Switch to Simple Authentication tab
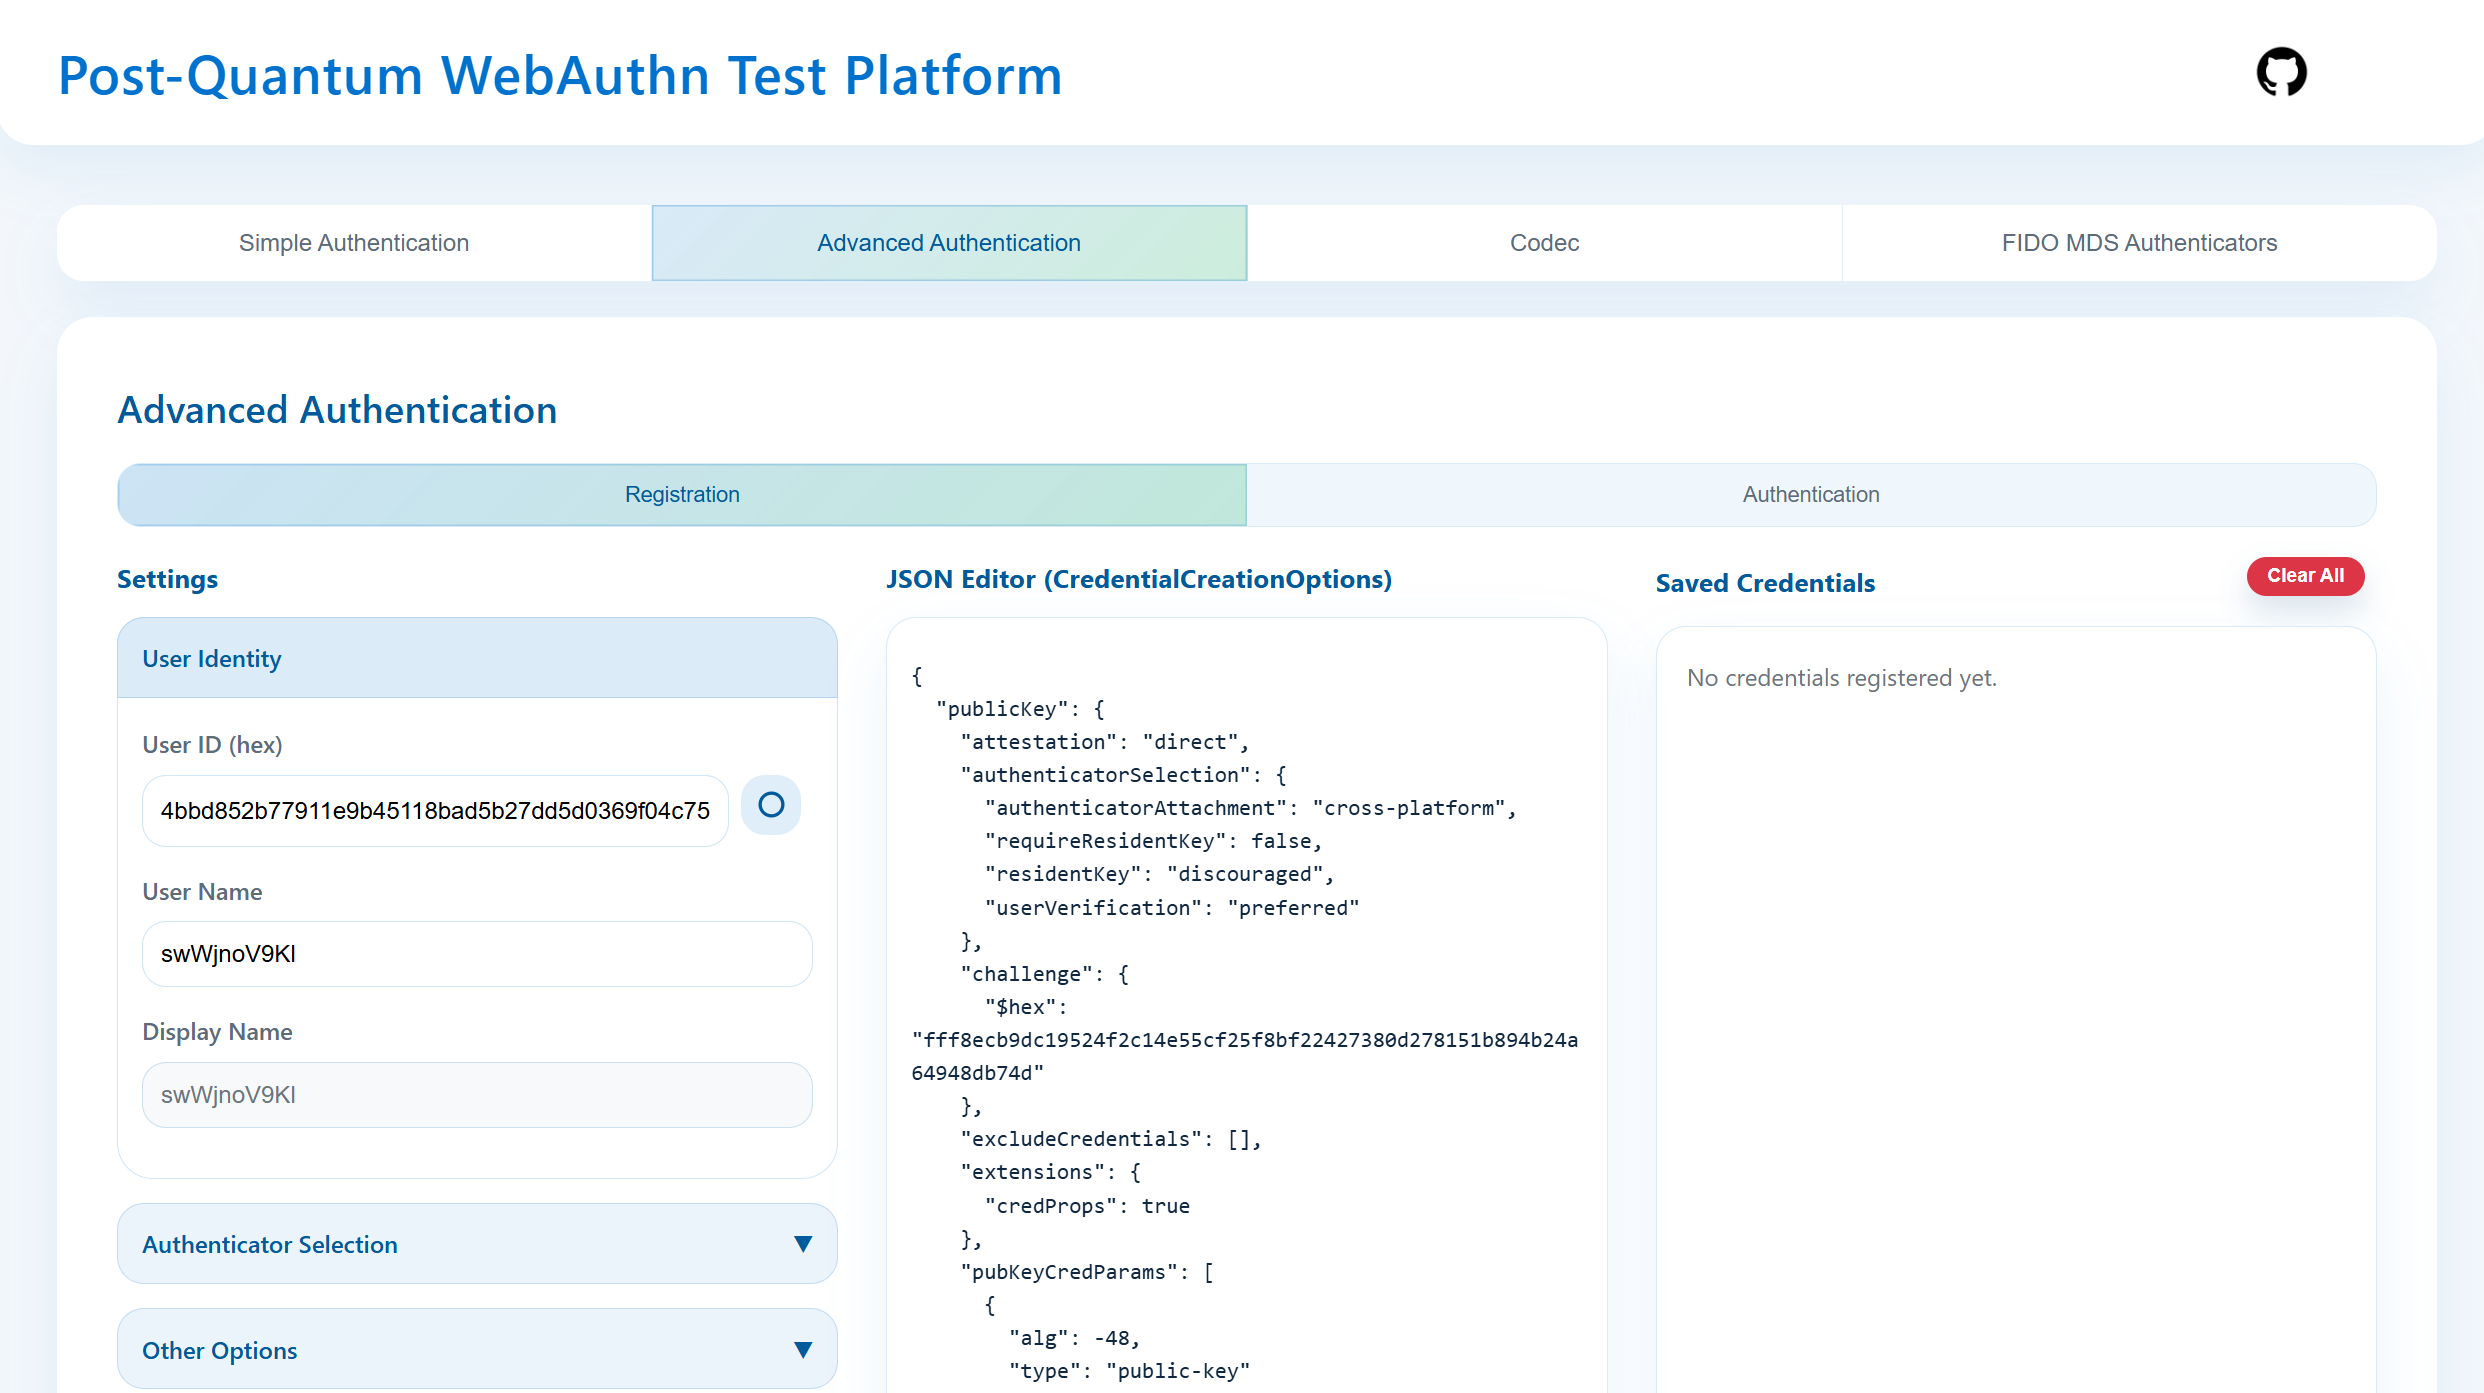 point(354,243)
